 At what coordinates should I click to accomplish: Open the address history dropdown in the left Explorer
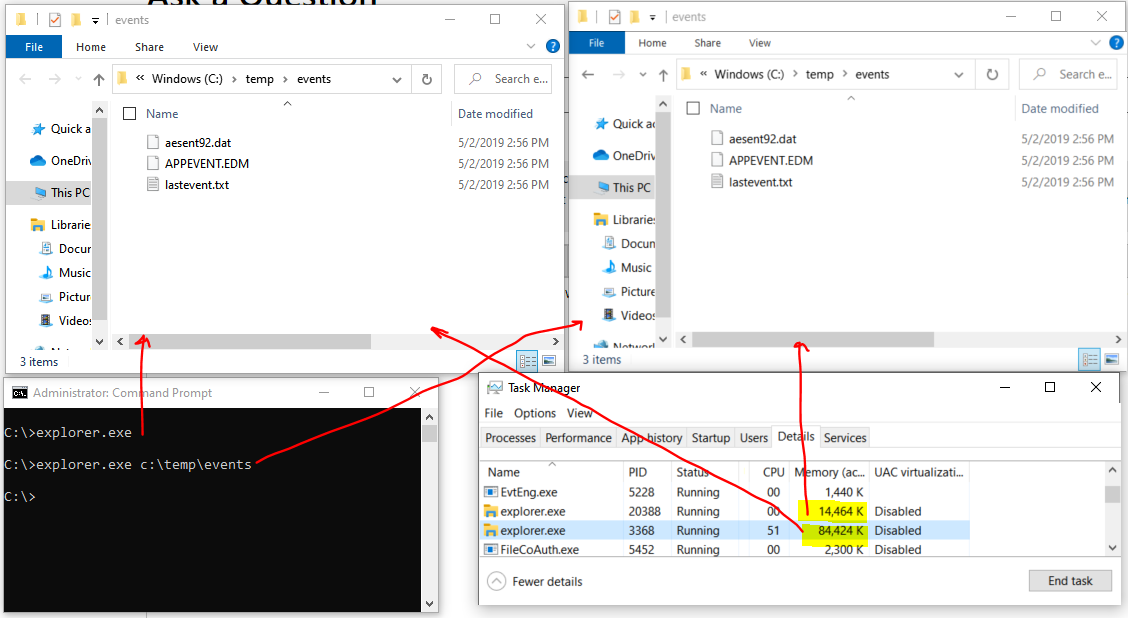[396, 80]
